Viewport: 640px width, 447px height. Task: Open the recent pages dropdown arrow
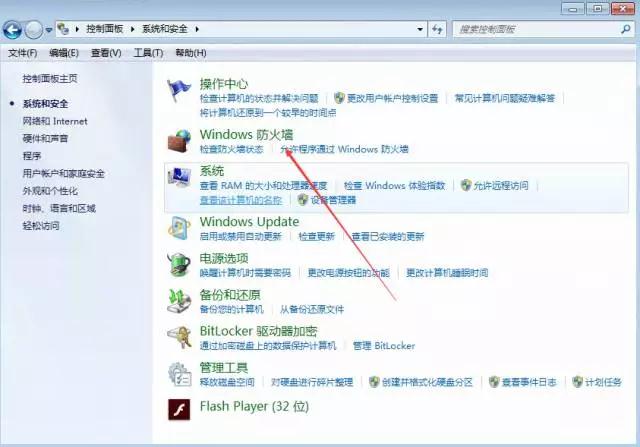point(49,30)
